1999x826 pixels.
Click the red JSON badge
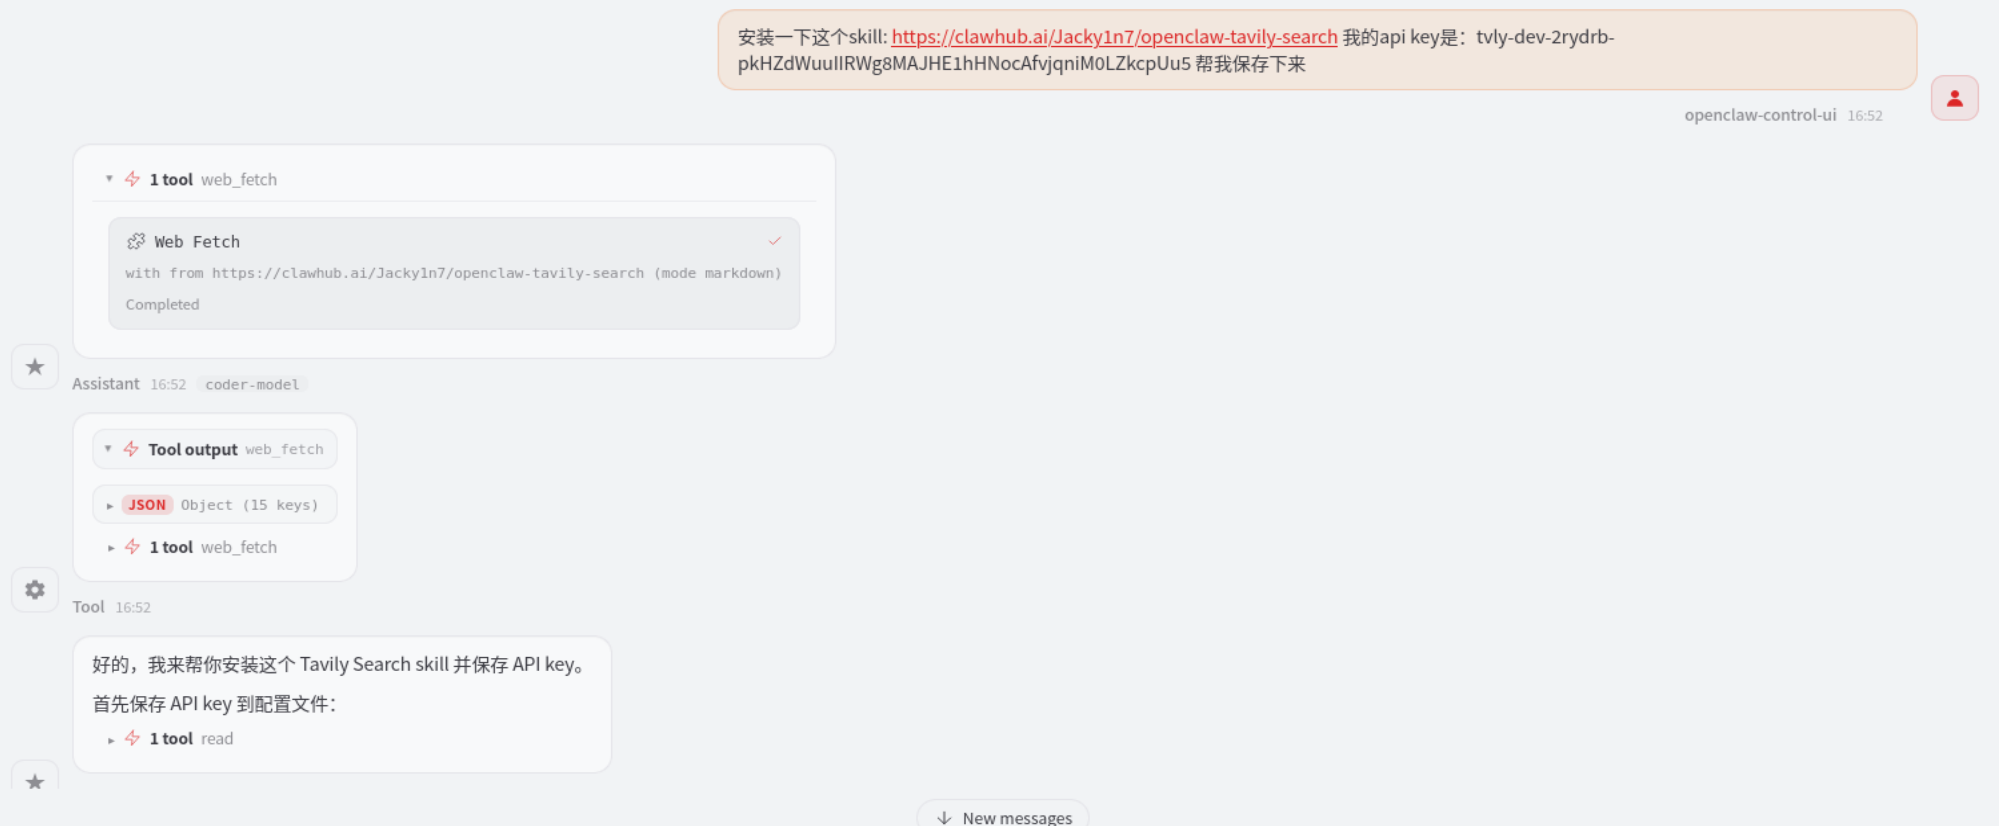147,505
